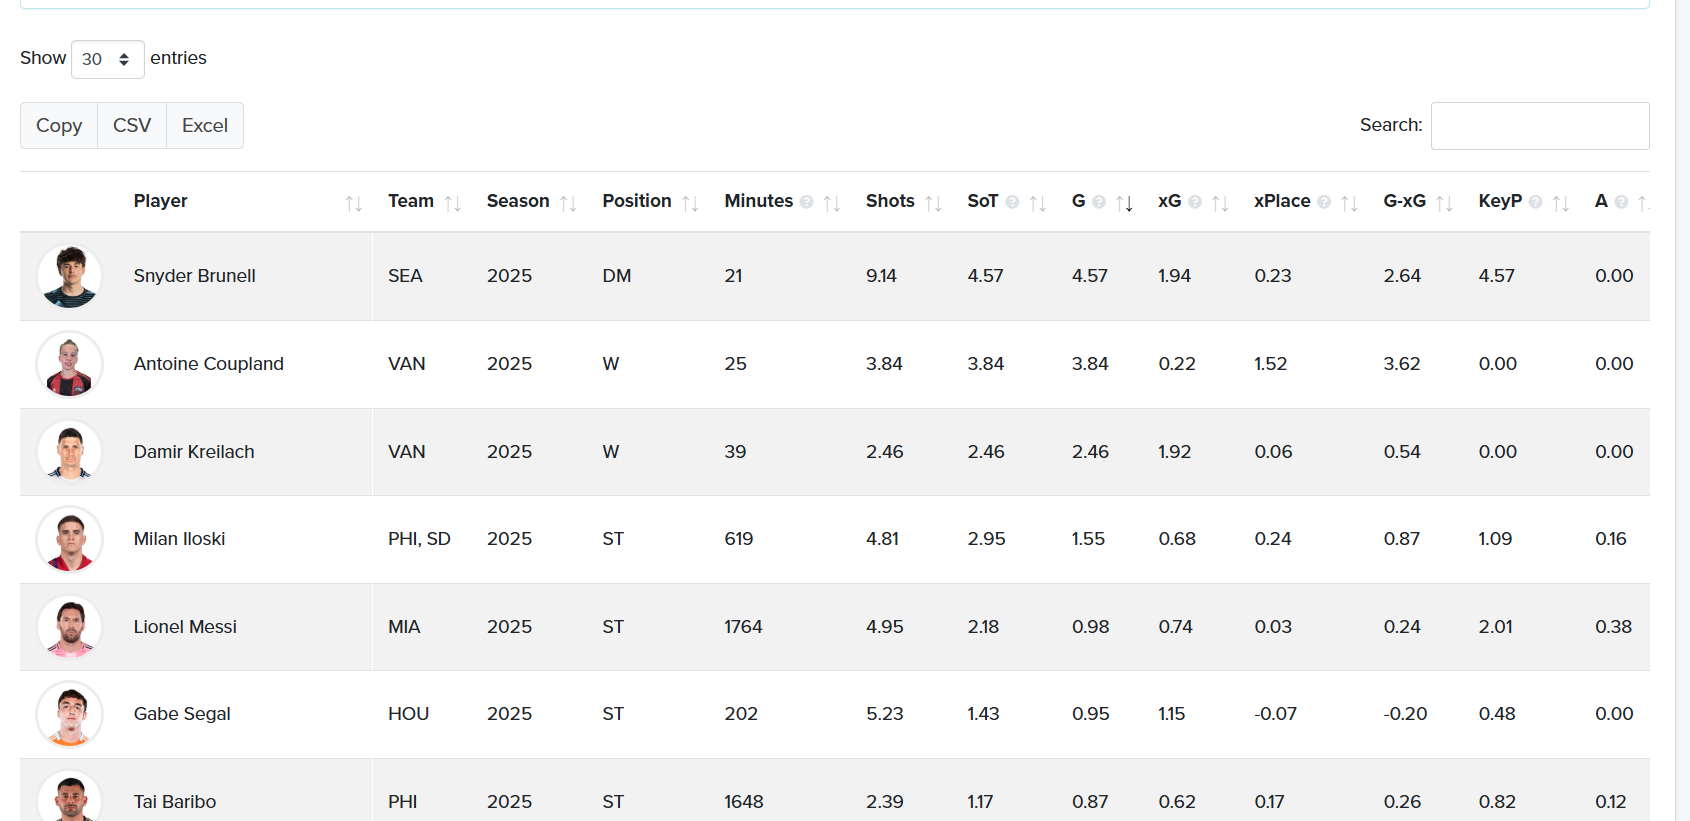Click the Minutes column header
Image resolution: width=1690 pixels, height=821 pixels.
point(758,201)
